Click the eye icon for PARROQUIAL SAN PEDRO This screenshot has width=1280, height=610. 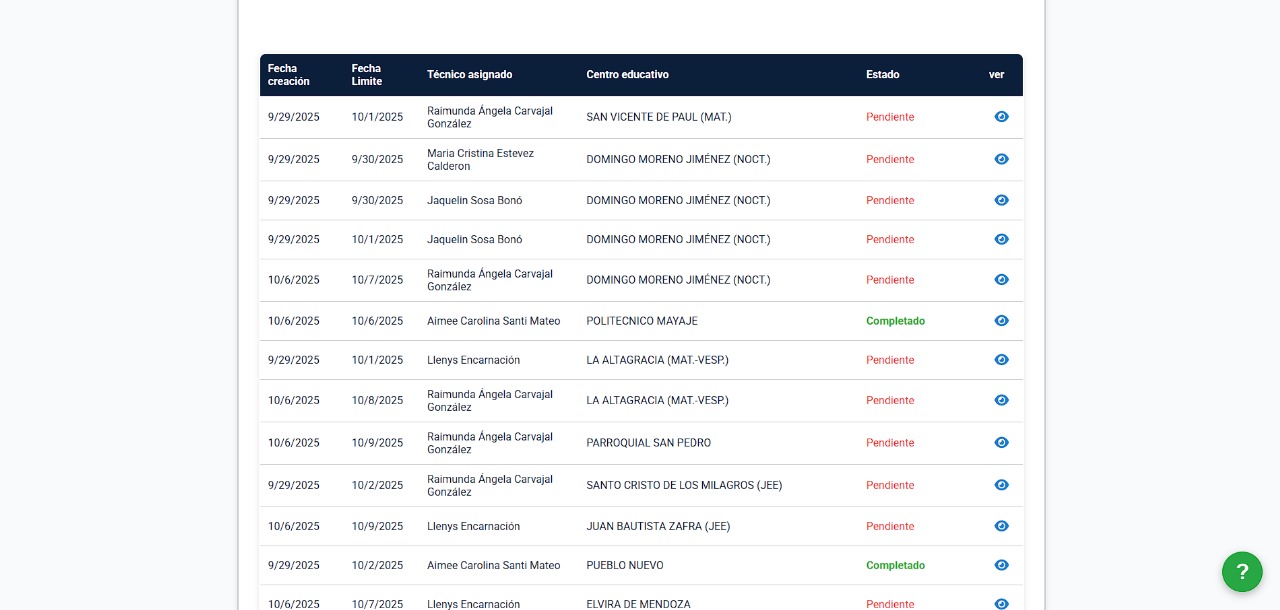coord(1001,443)
